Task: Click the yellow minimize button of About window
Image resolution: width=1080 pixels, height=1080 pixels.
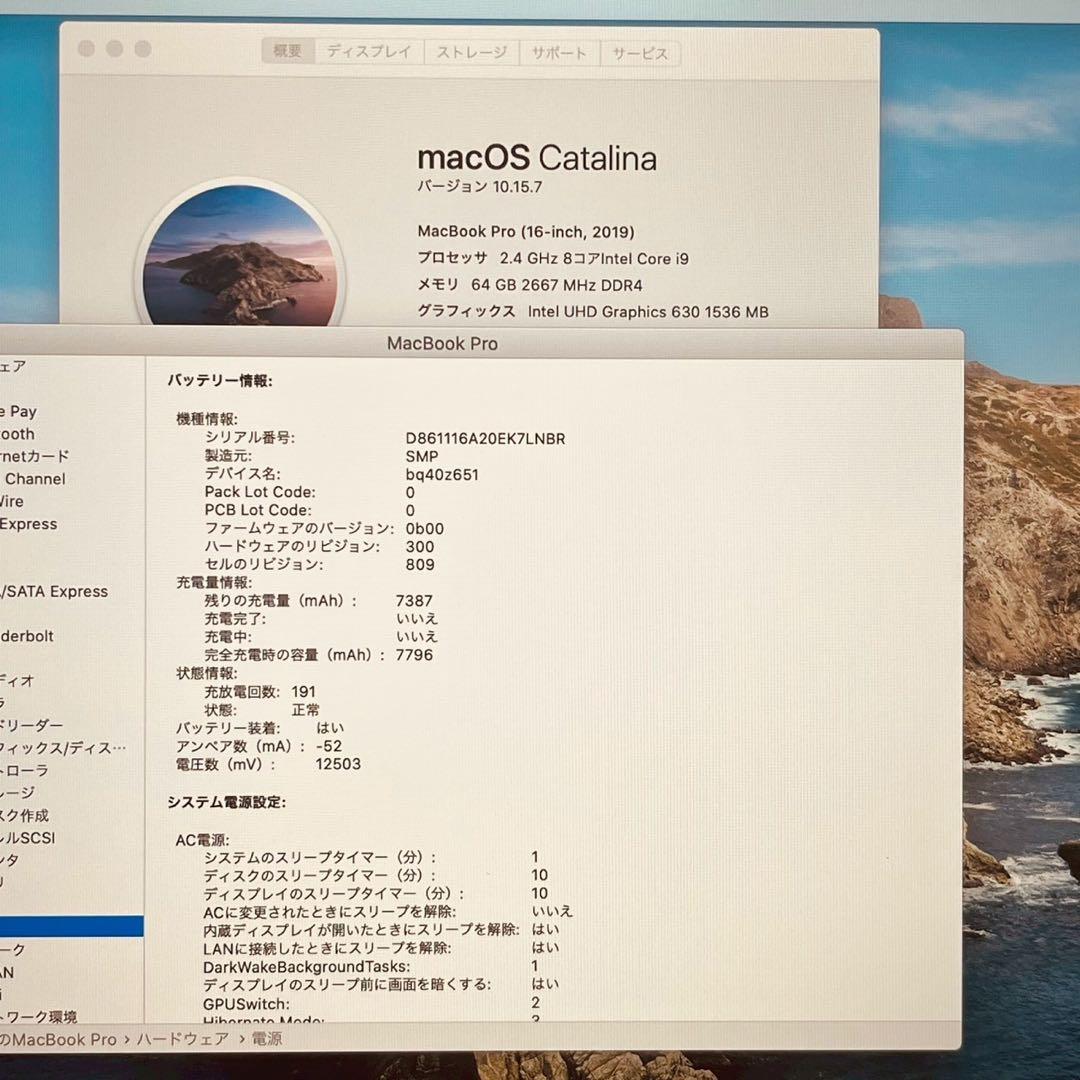Action: 114,49
